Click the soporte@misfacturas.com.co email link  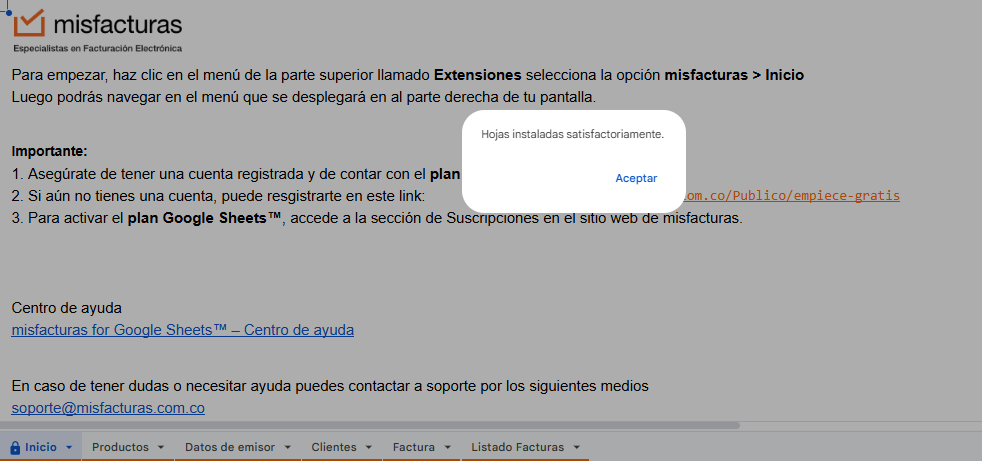point(108,408)
